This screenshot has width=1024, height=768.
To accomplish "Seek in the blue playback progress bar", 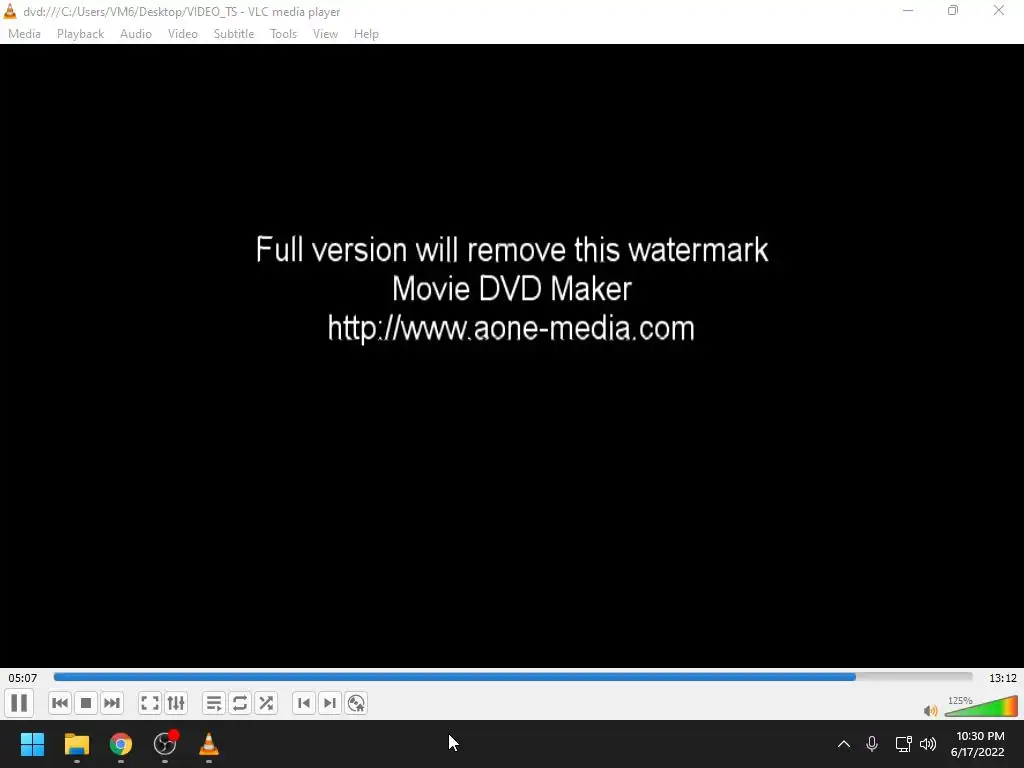I will (x=513, y=677).
